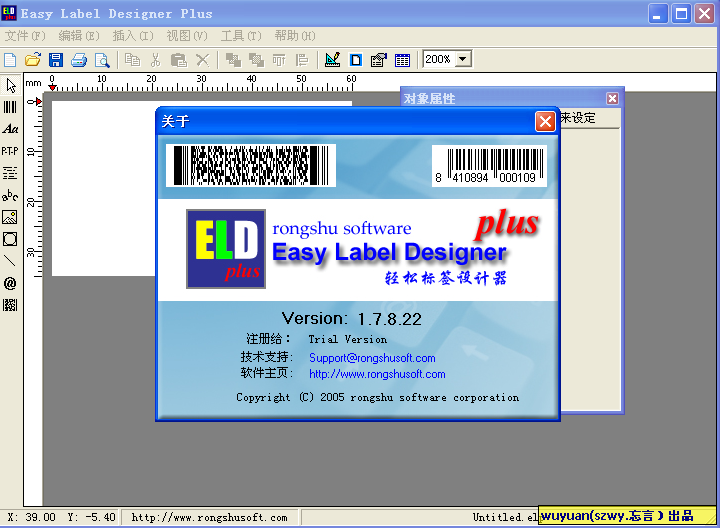The image size is (720, 528).
Task: Close the 对象属性 panel
Action: [x=612, y=98]
